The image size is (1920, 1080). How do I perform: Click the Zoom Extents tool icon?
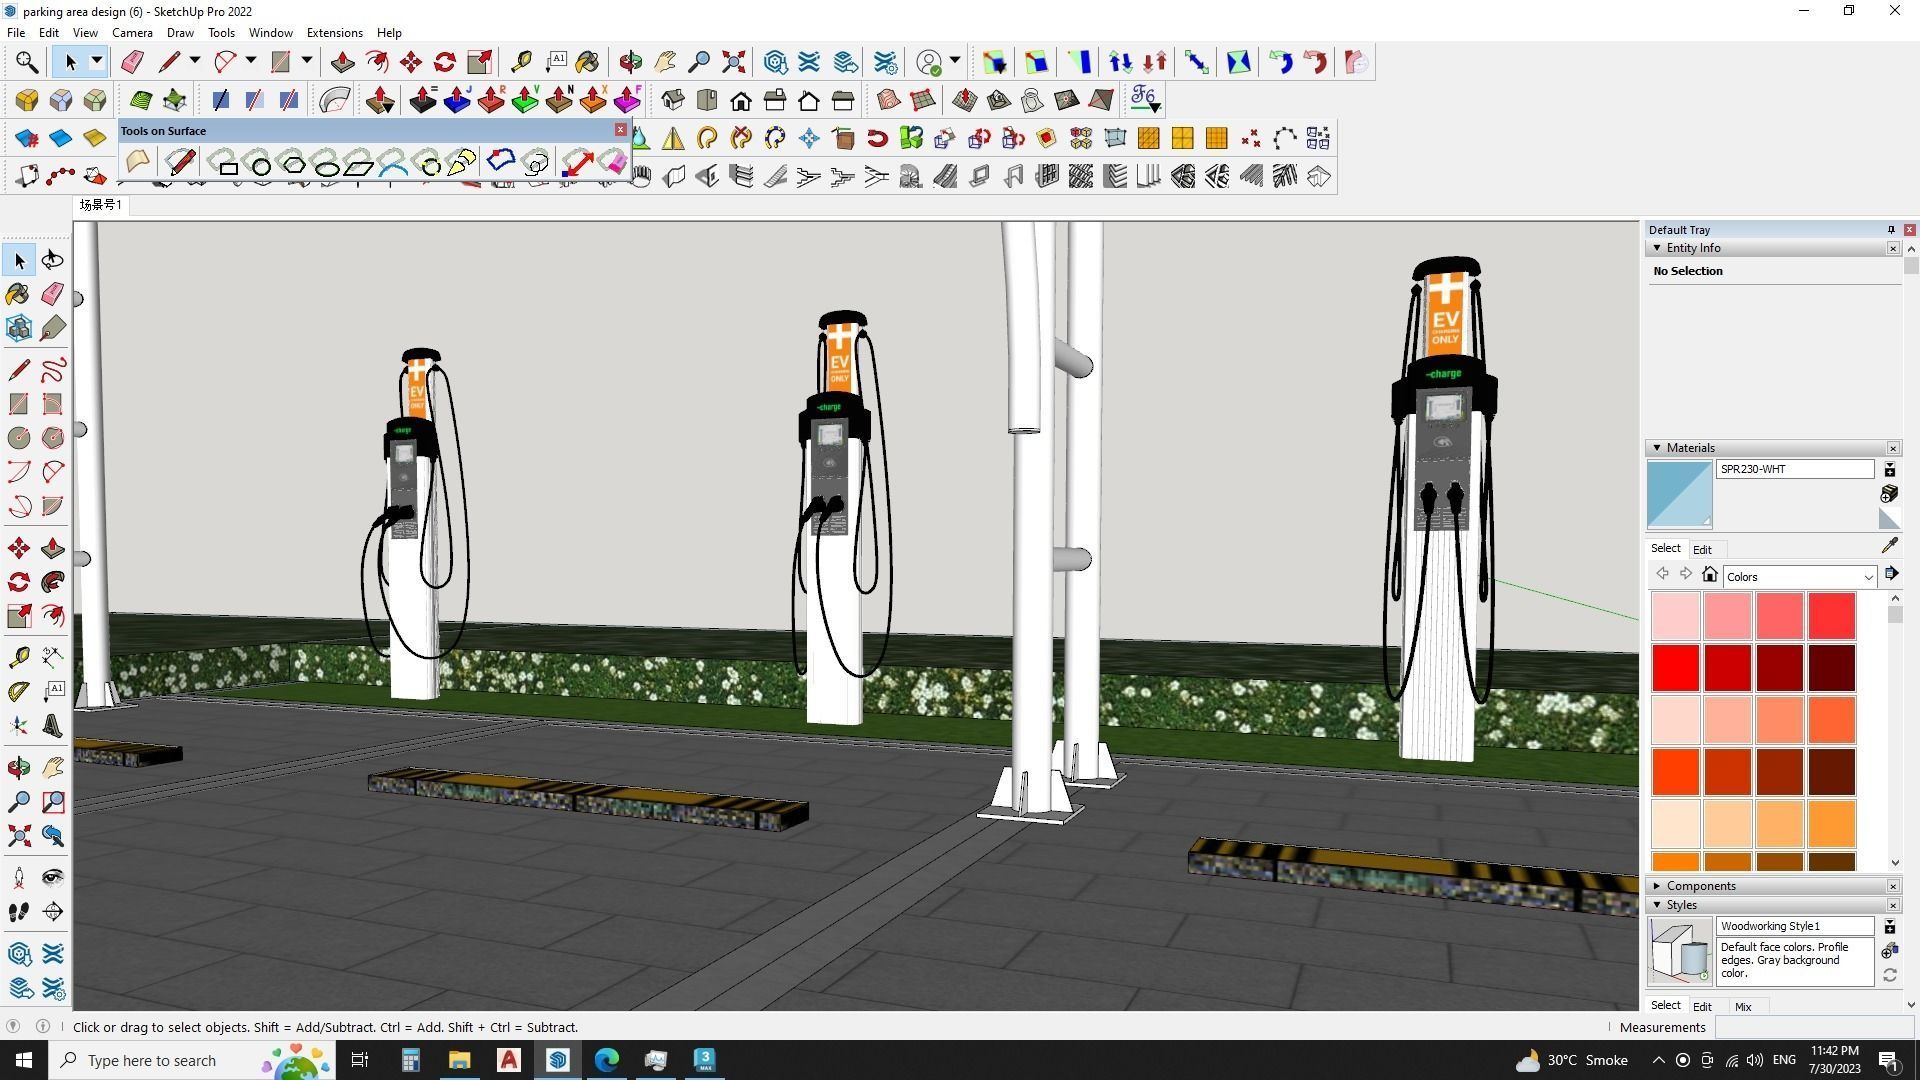(18, 836)
